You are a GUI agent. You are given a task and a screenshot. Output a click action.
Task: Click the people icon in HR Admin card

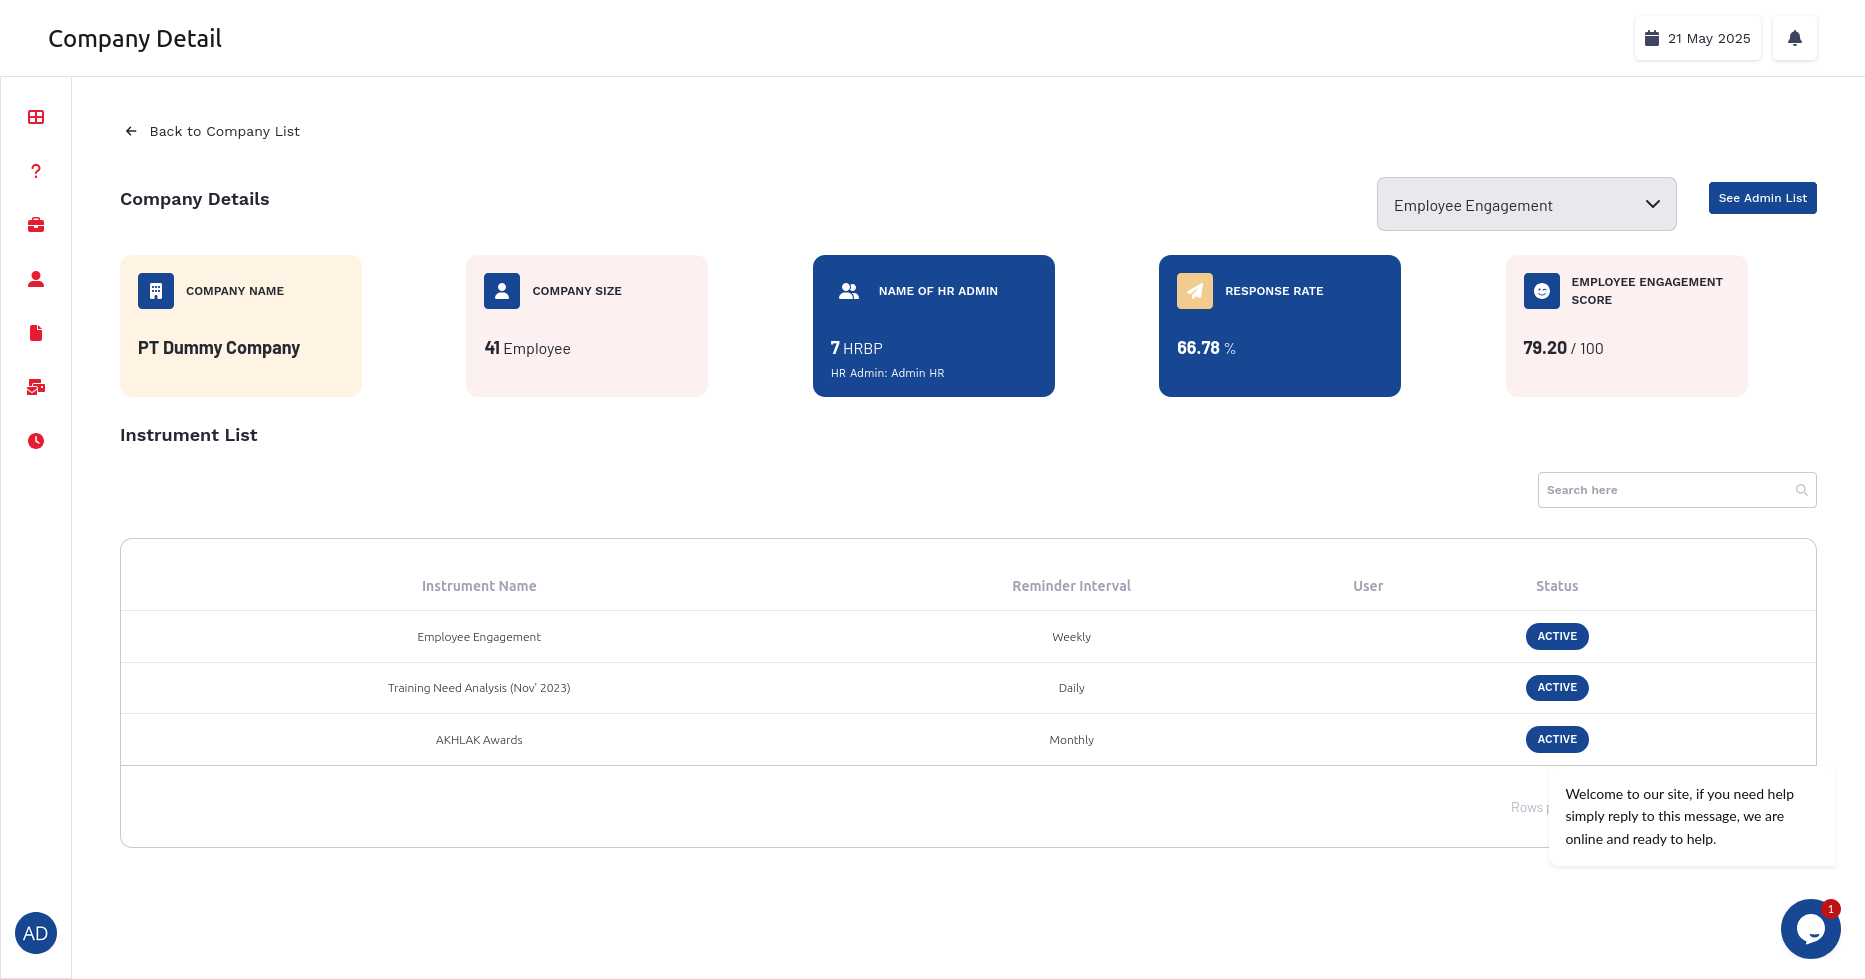849,291
